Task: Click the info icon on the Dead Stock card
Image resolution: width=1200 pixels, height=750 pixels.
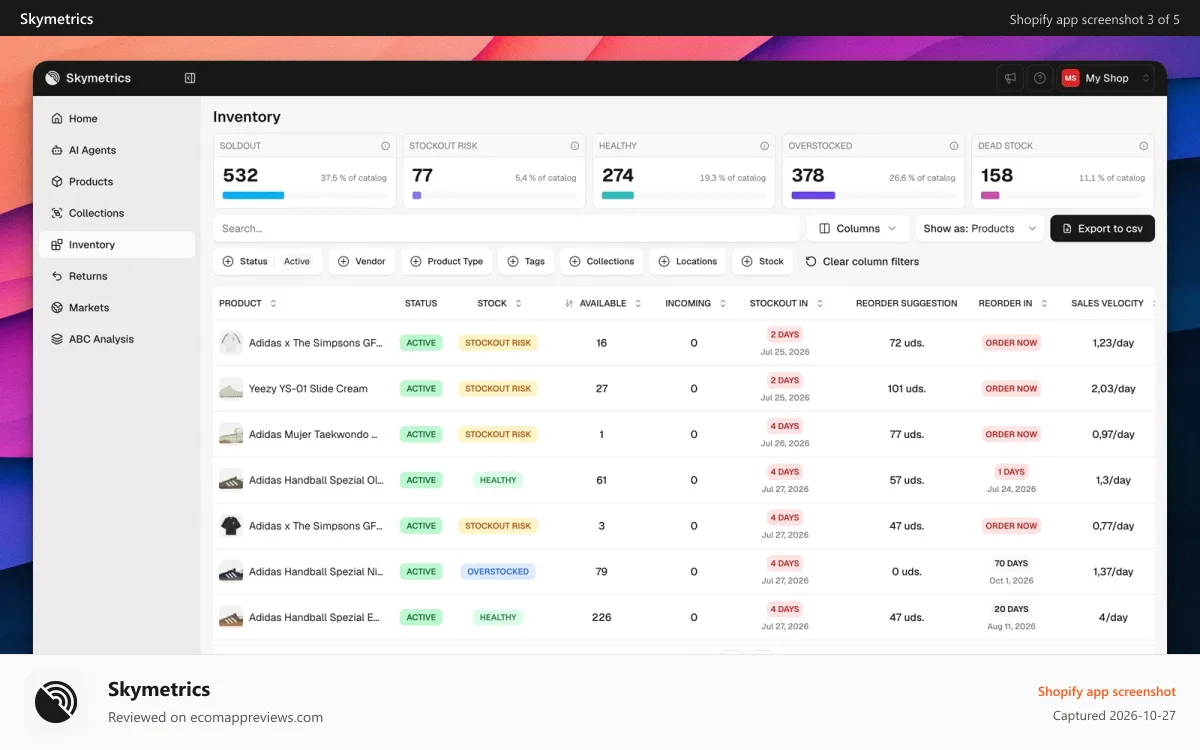Action: pos(1143,146)
